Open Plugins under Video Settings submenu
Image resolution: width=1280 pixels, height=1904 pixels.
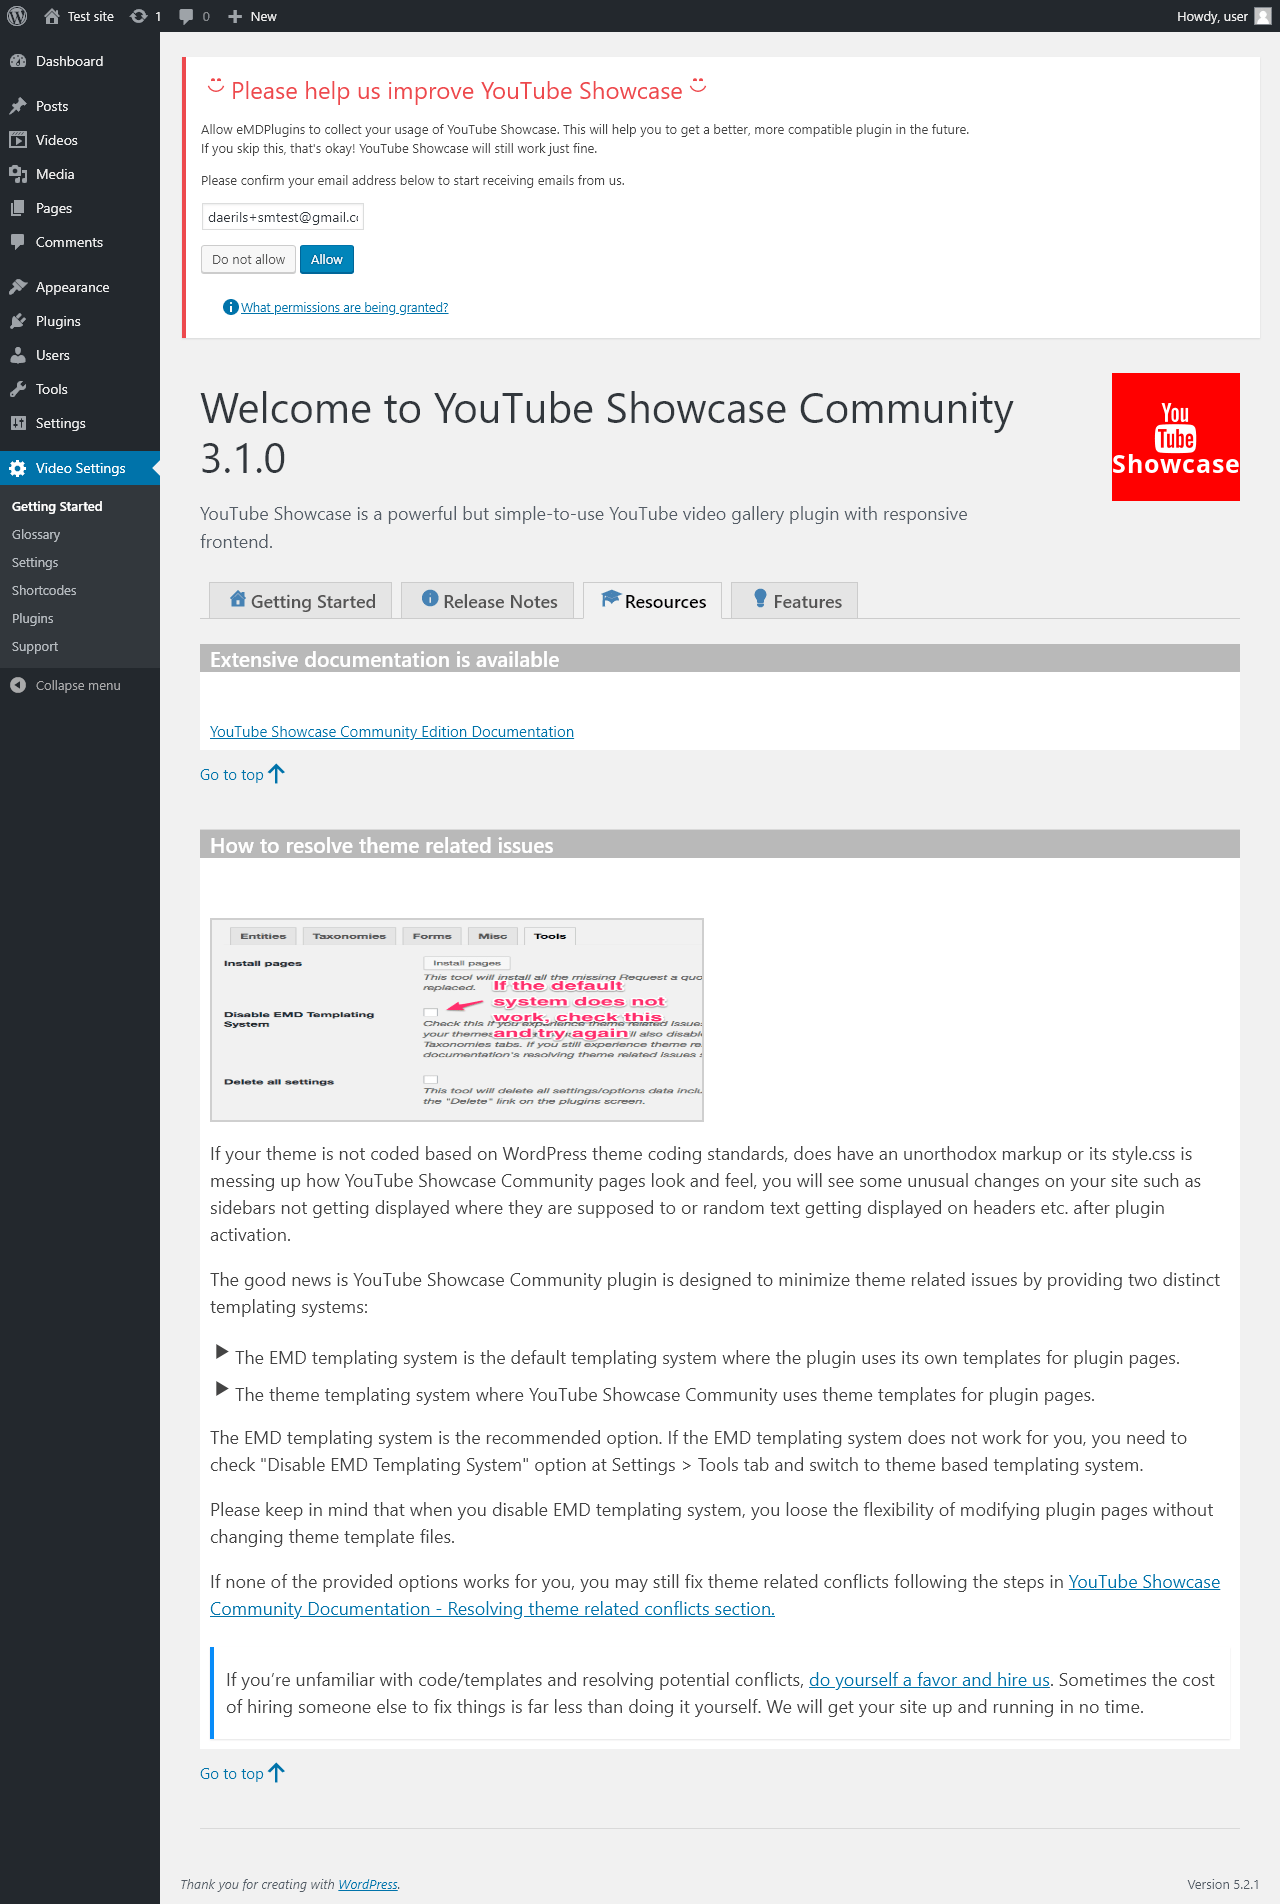point(33,619)
